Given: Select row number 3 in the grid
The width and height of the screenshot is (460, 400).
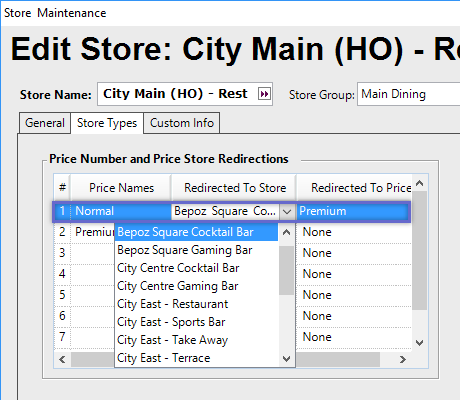Looking at the screenshot, I should click(x=62, y=253).
